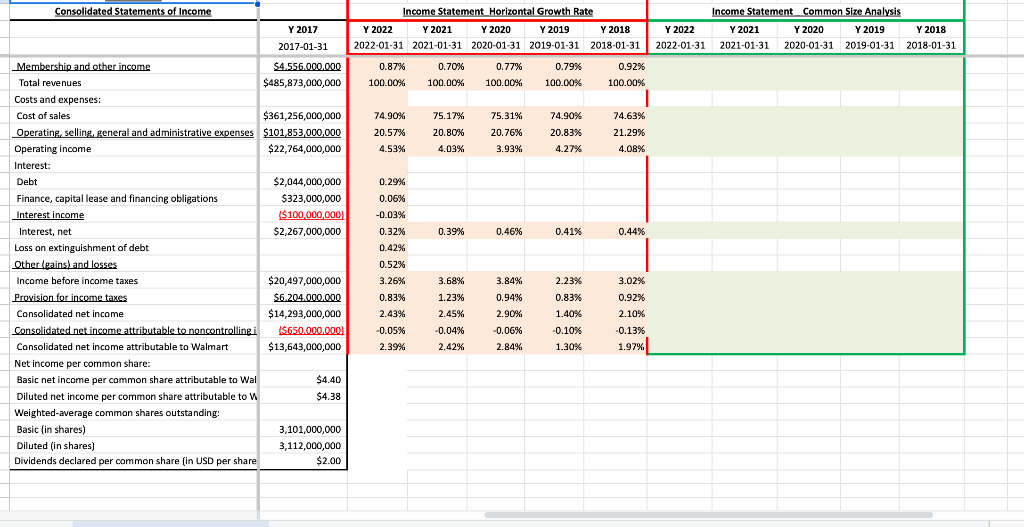Select Y 2022 header in Common Size Analysis
Screen dimensions: 1024x527
[x=680, y=29]
